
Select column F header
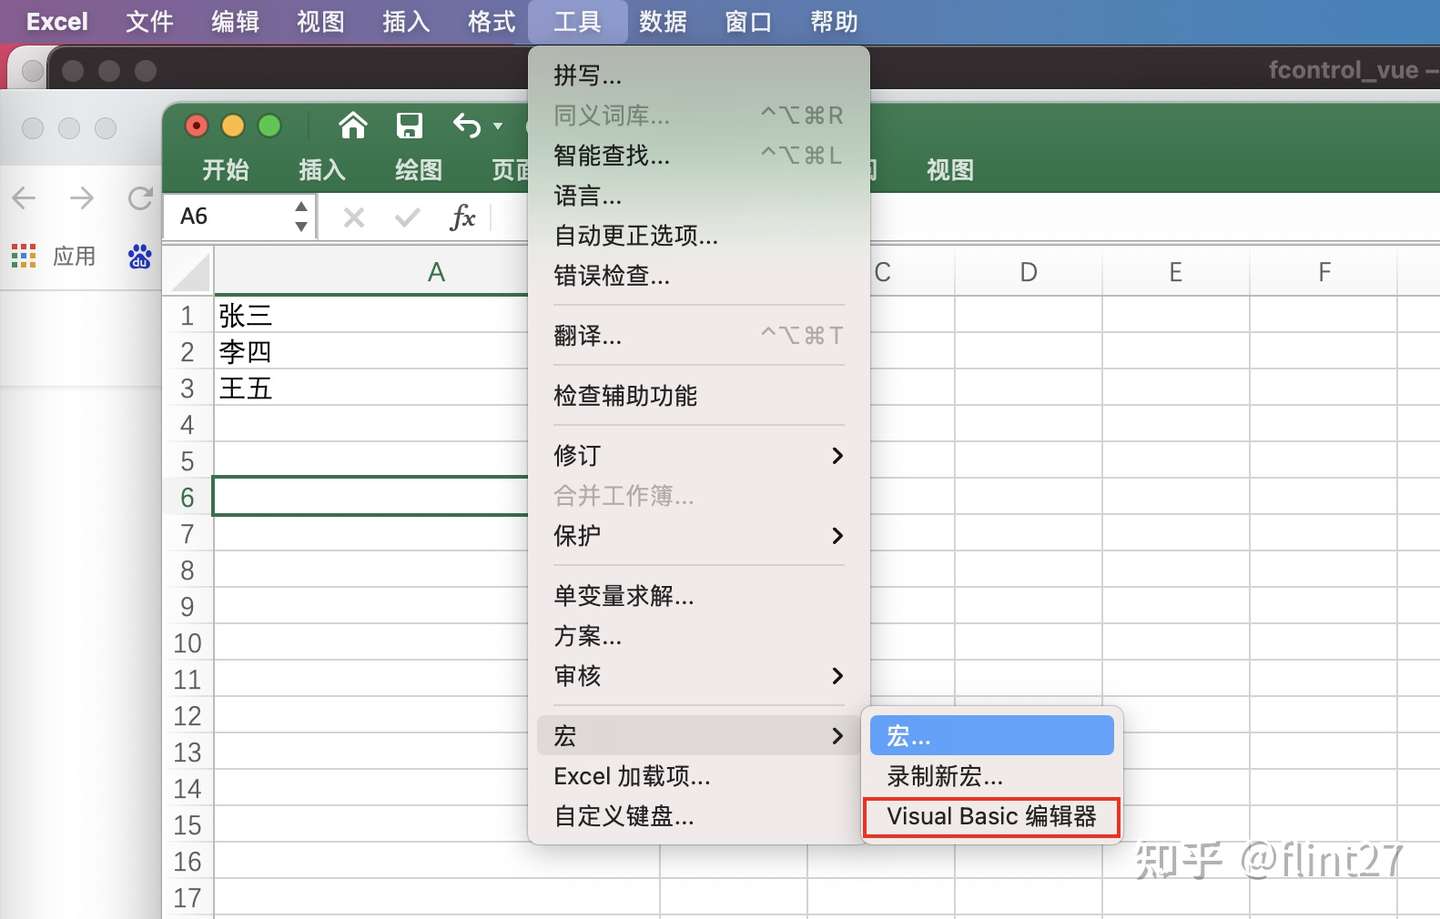click(x=1324, y=272)
